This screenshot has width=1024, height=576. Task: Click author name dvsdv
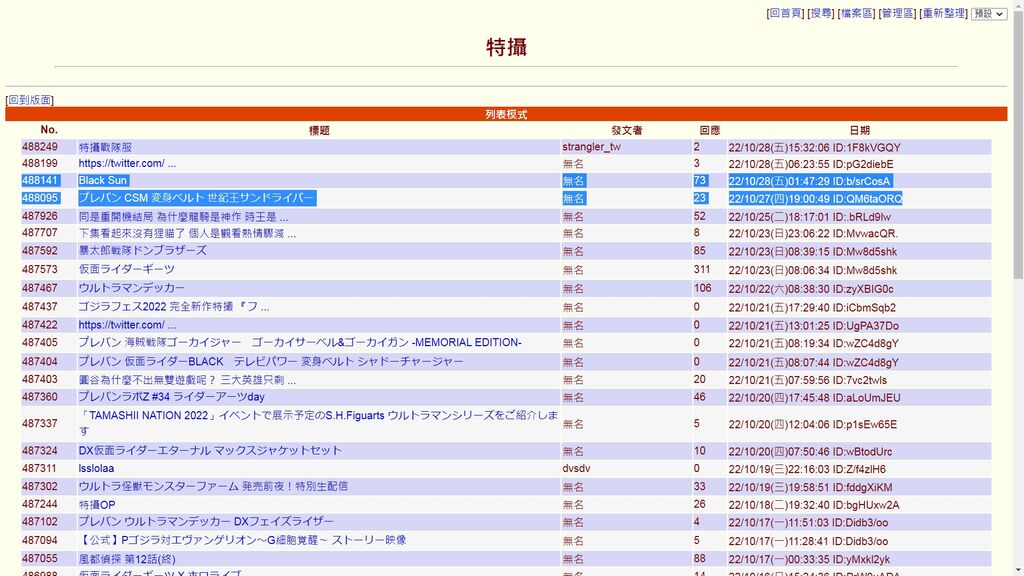577,469
